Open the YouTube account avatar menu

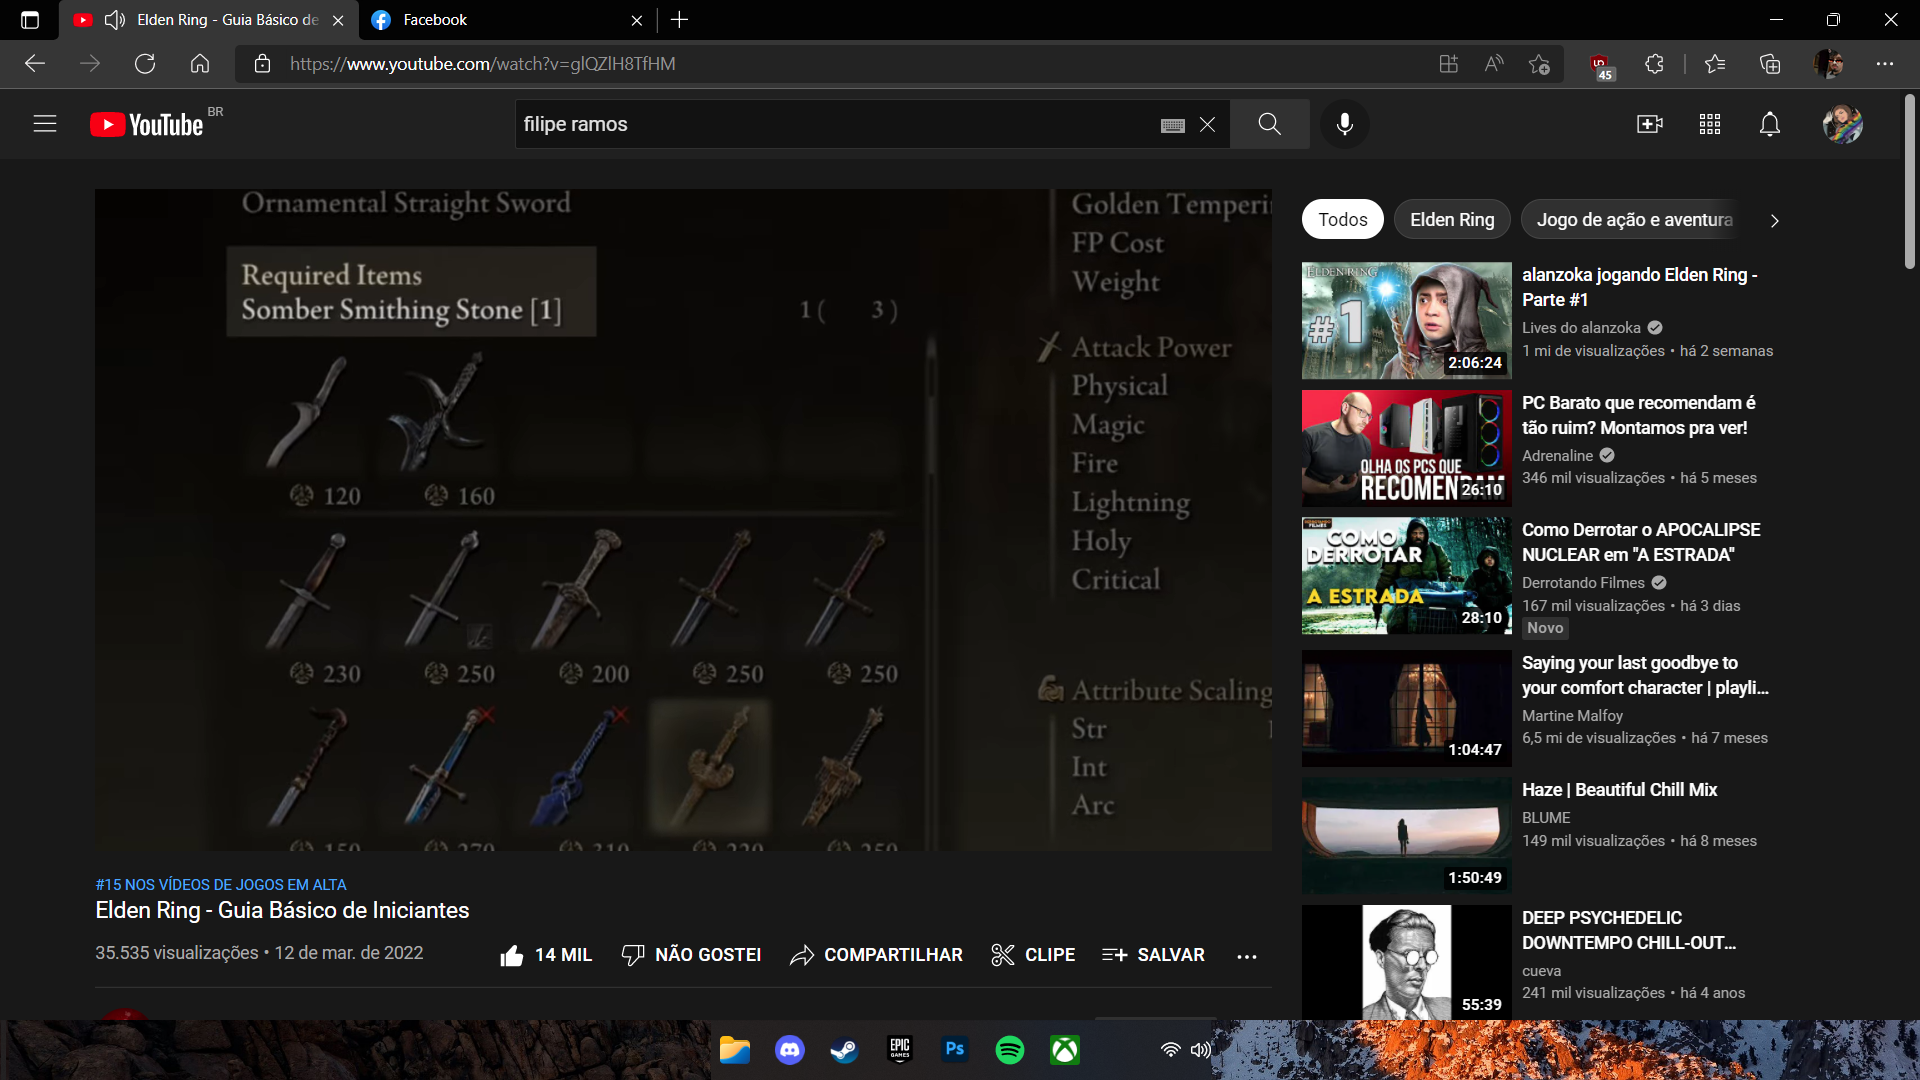tap(1842, 124)
